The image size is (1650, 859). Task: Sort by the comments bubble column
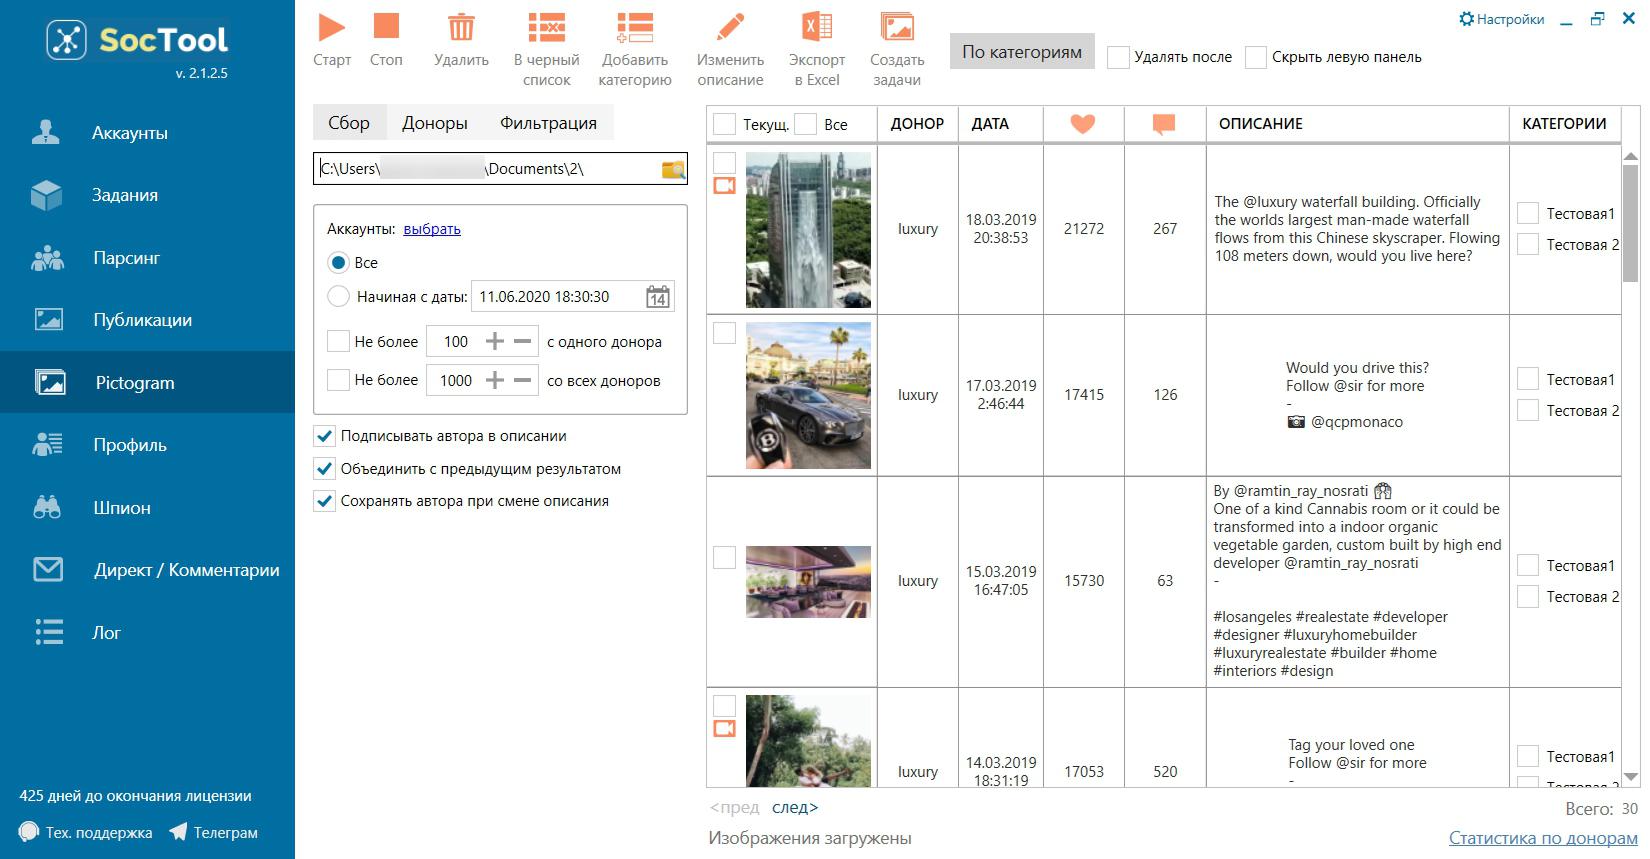click(x=1164, y=124)
